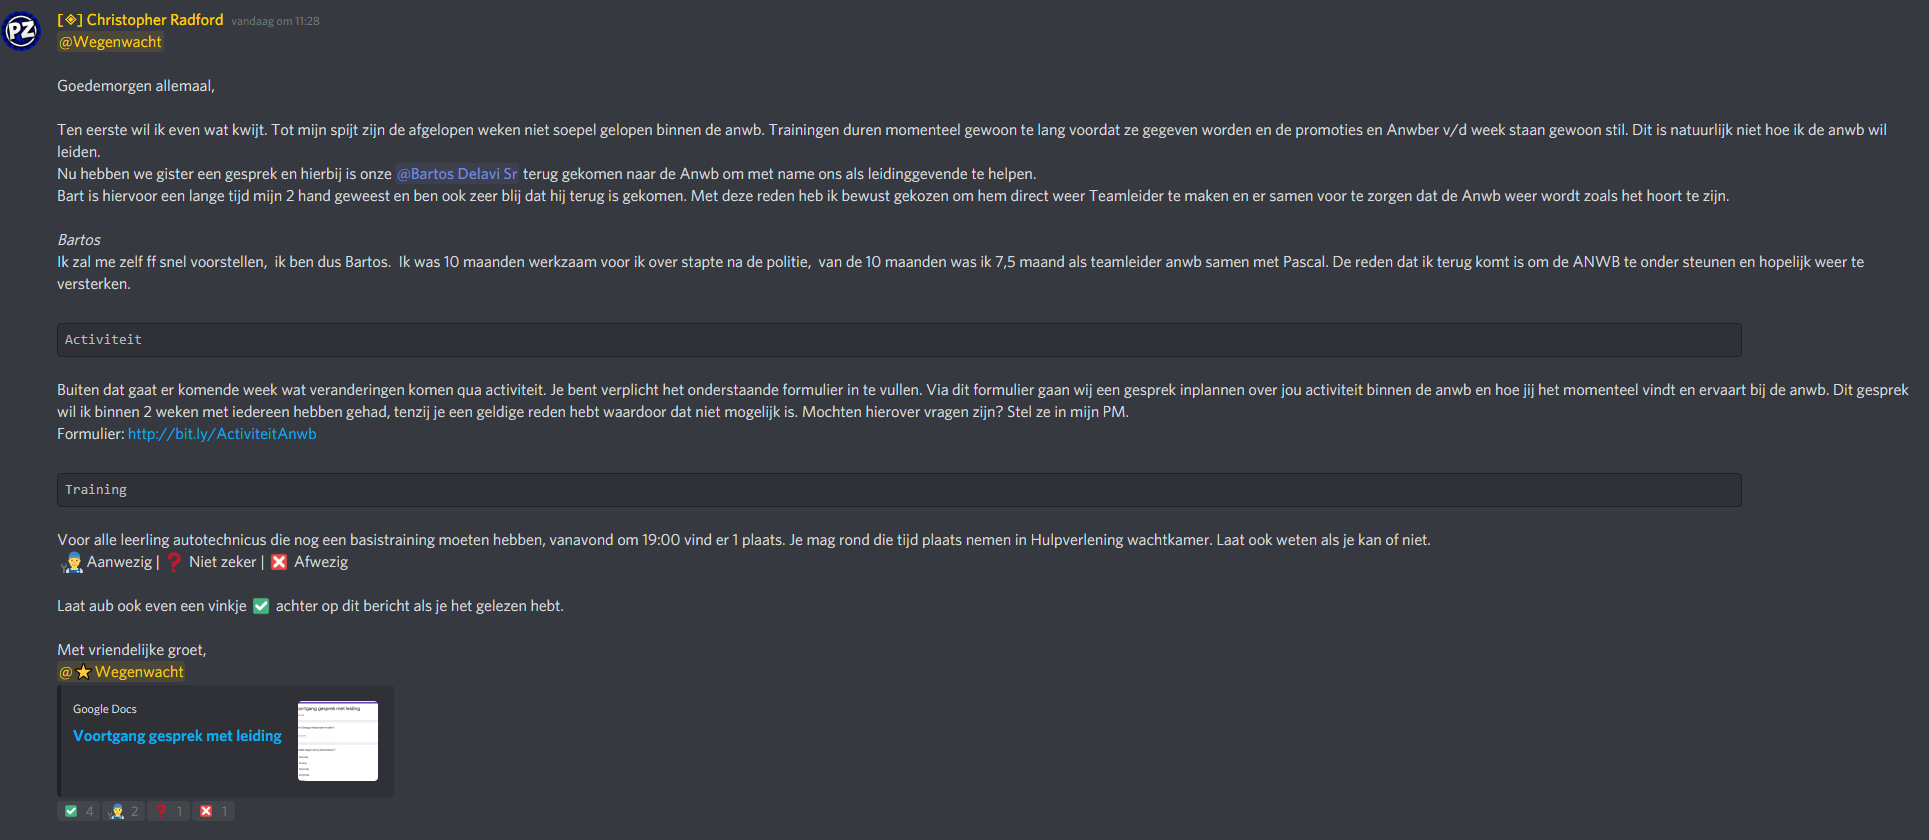
Task: Click the @Wegenwacht mention under the username
Action: click(110, 42)
